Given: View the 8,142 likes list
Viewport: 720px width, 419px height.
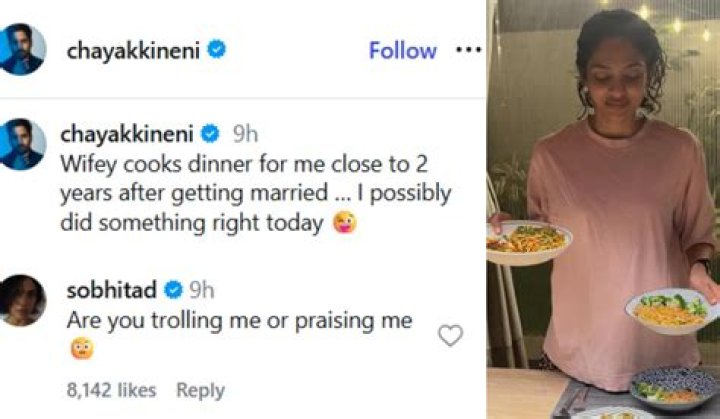Looking at the screenshot, I should [x=112, y=390].
